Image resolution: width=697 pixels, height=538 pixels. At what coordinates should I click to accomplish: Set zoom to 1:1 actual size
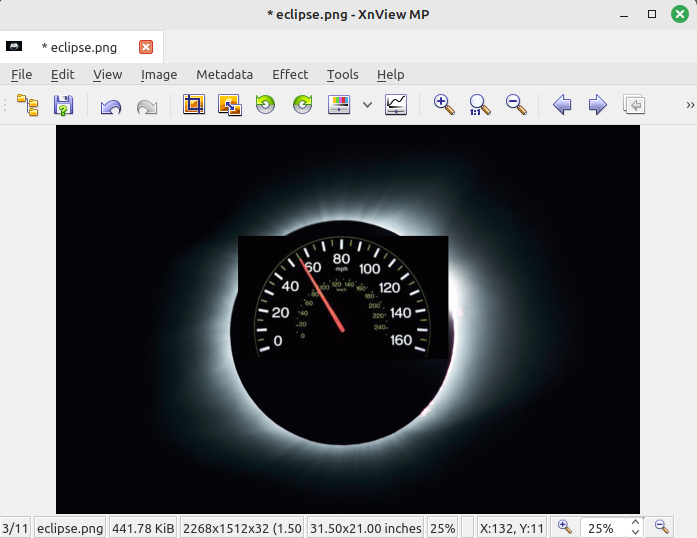click(x=480, y=105)
